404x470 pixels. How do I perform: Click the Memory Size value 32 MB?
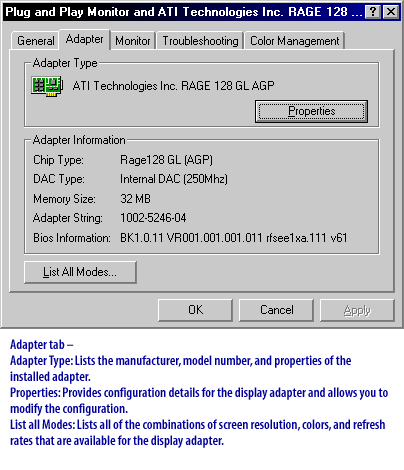coord(135,199)
